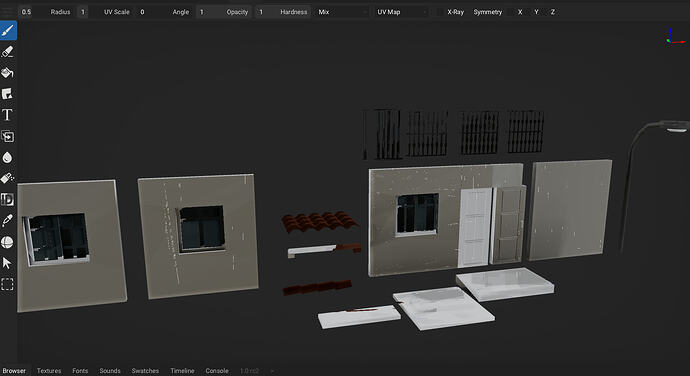Activate the dashed rectangle selection tool
Image resolution: width=690 pixels, height=376 pixels.
point(7,284)
